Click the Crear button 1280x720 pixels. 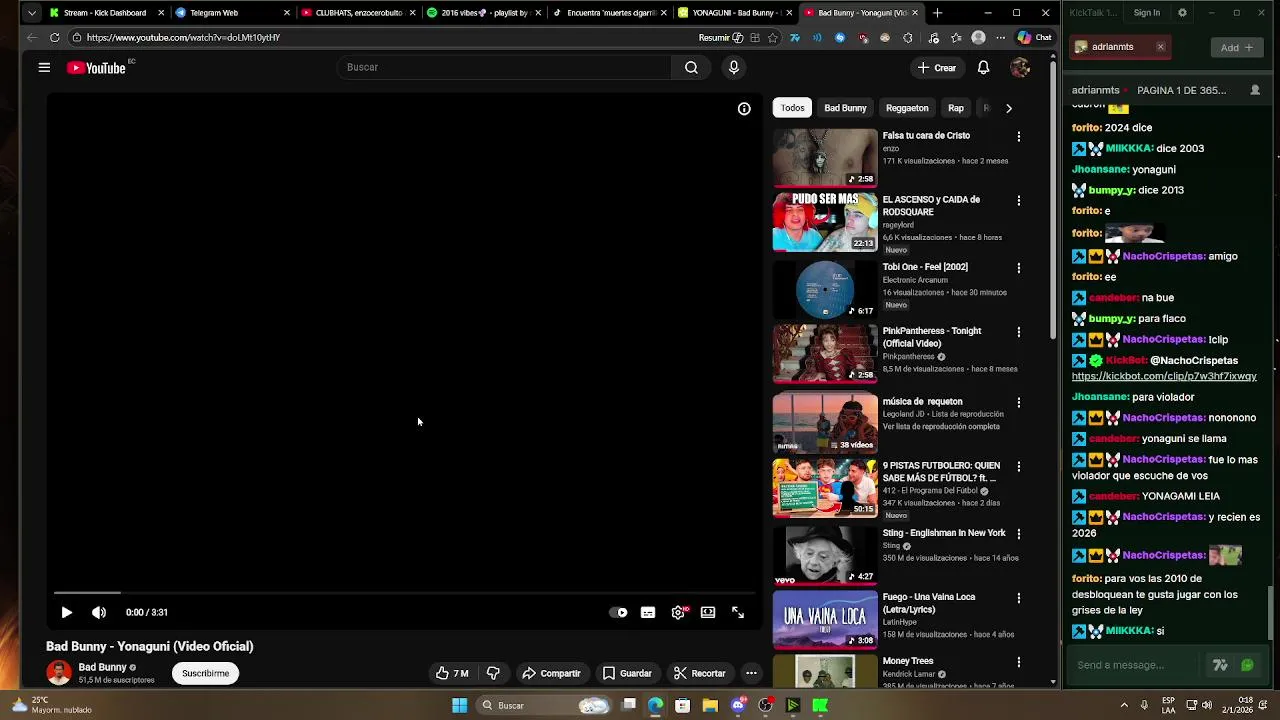pyautogui.click(x=937, y=68)
